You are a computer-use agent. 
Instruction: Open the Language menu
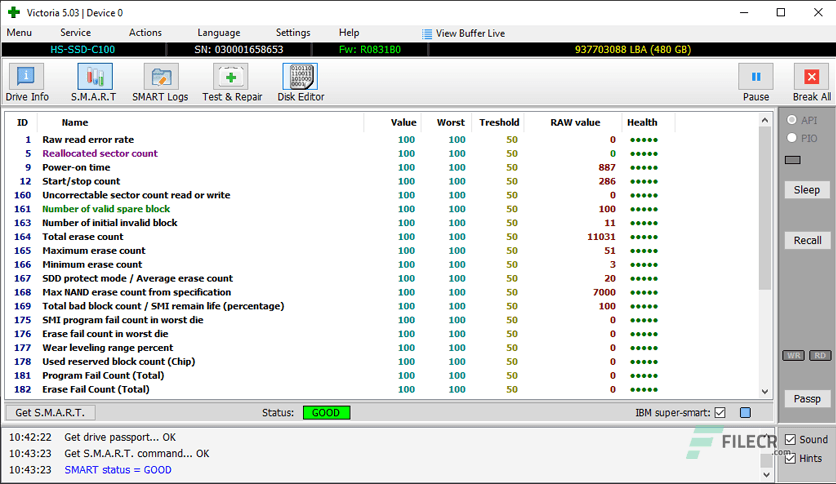pyautogui.click(x=219, y=33)
